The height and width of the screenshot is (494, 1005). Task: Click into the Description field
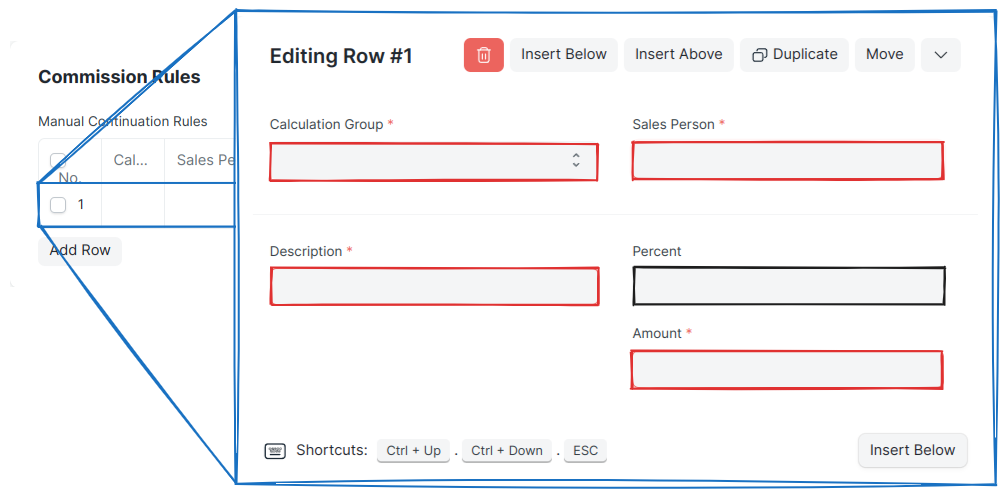pos(434,287)
